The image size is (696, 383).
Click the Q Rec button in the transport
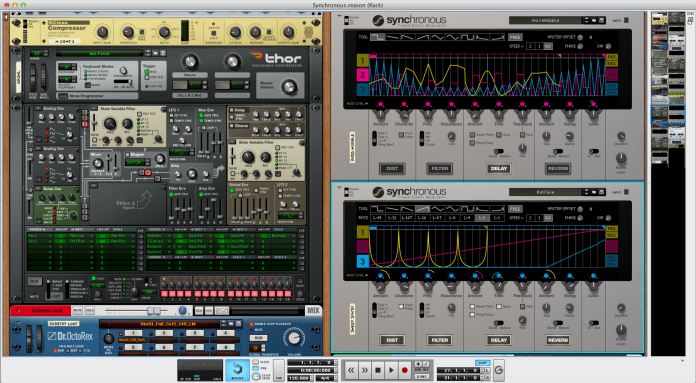coord(422,376)
